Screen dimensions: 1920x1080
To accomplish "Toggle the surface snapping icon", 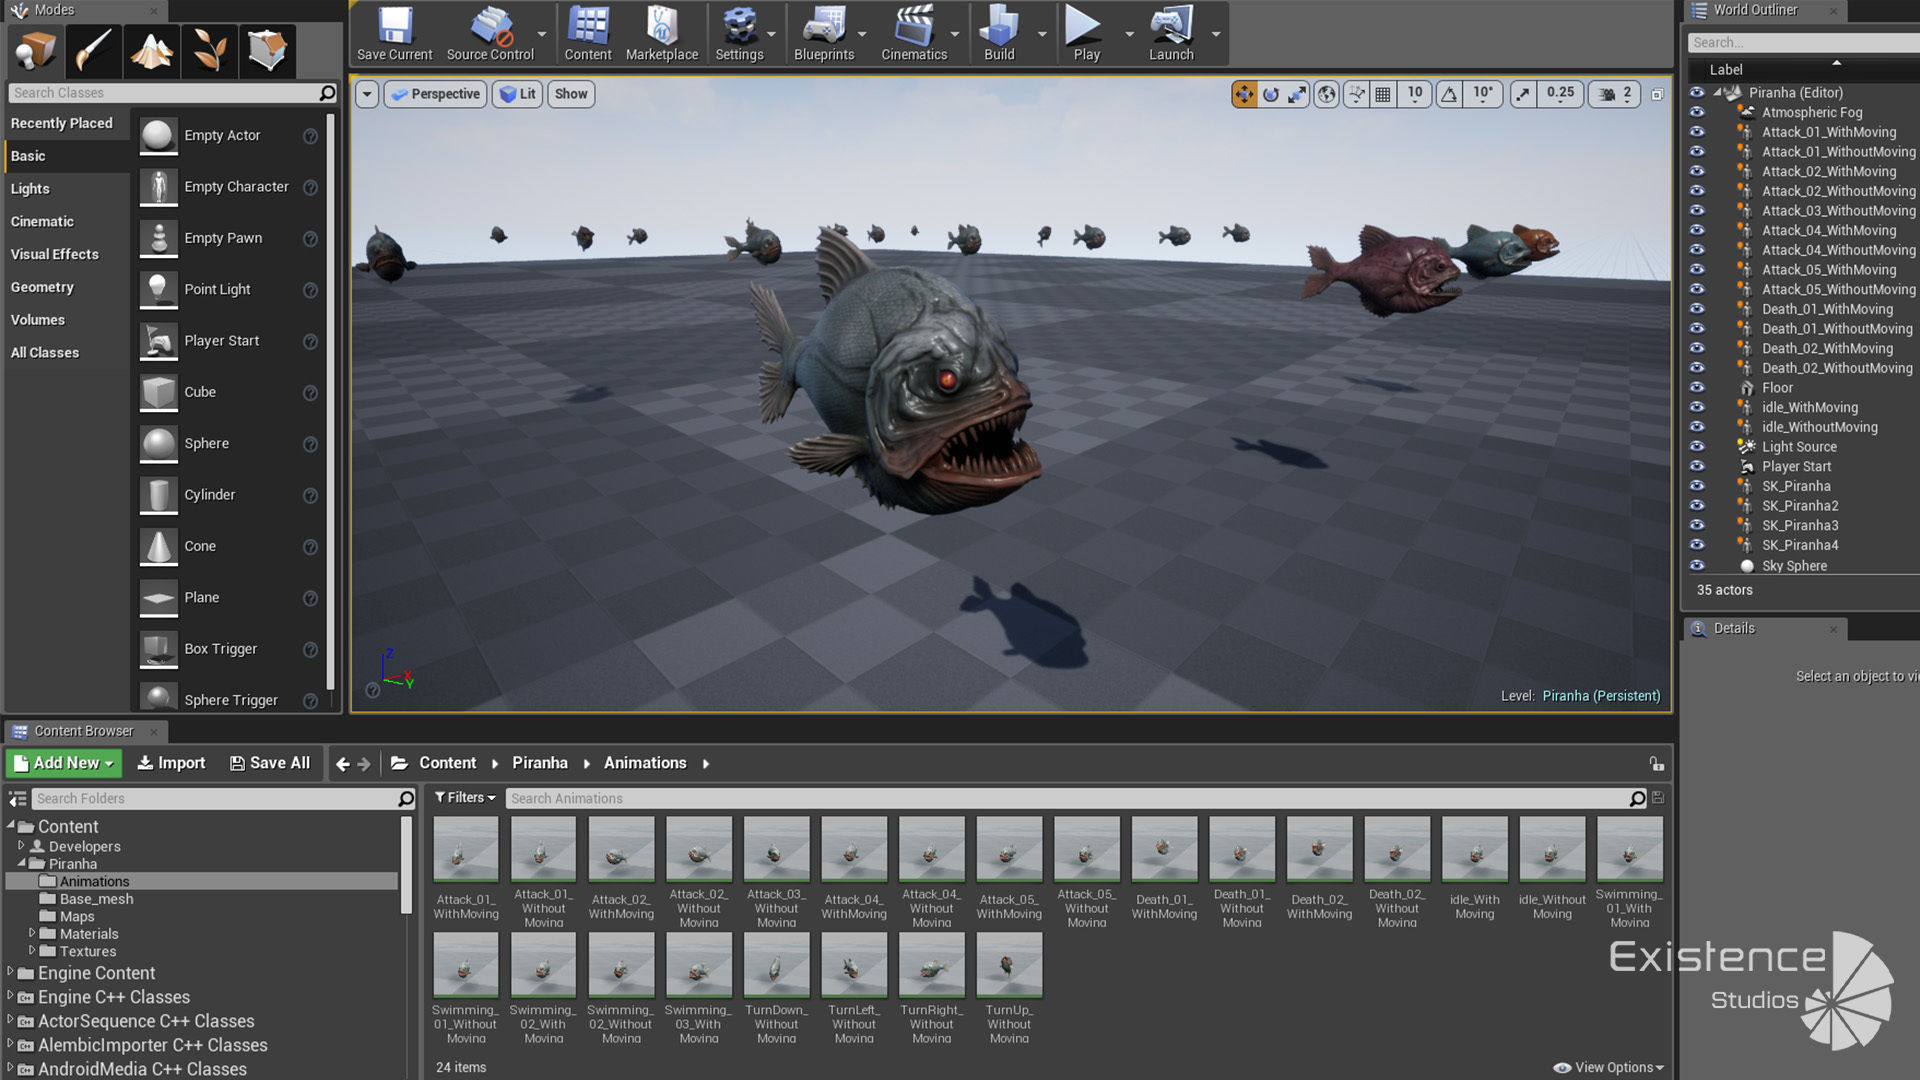I will click(1356, 94).
